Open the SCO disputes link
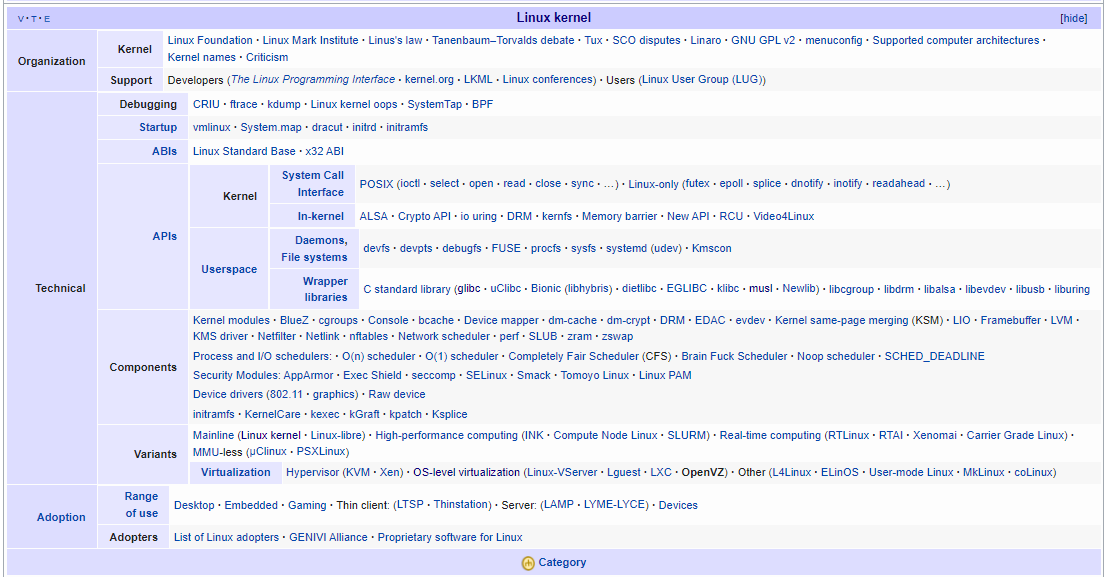The height and width of the screenshot is (577, 1107). 646,40
